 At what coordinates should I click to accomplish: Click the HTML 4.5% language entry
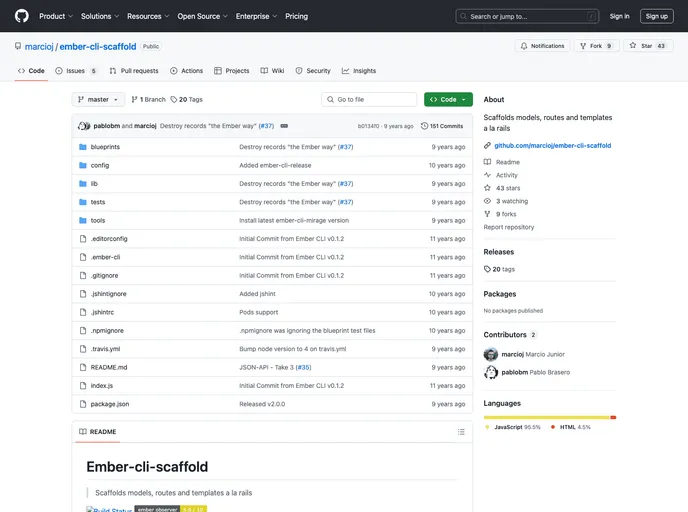click(571, 427)
